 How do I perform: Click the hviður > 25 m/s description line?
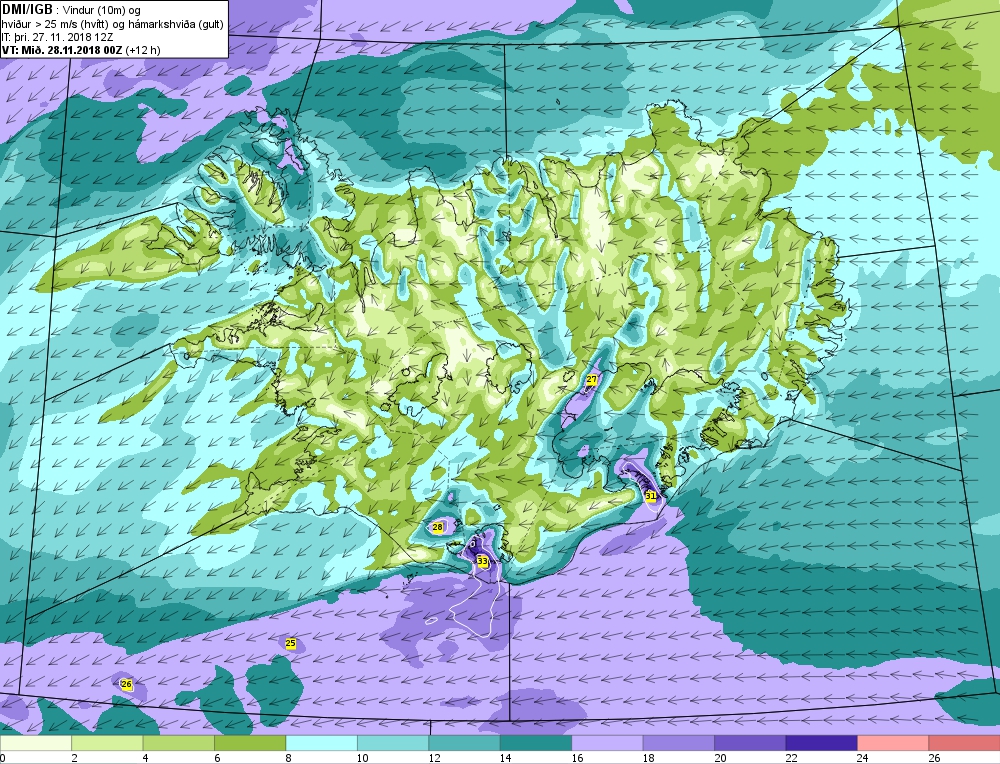(113, 24)
